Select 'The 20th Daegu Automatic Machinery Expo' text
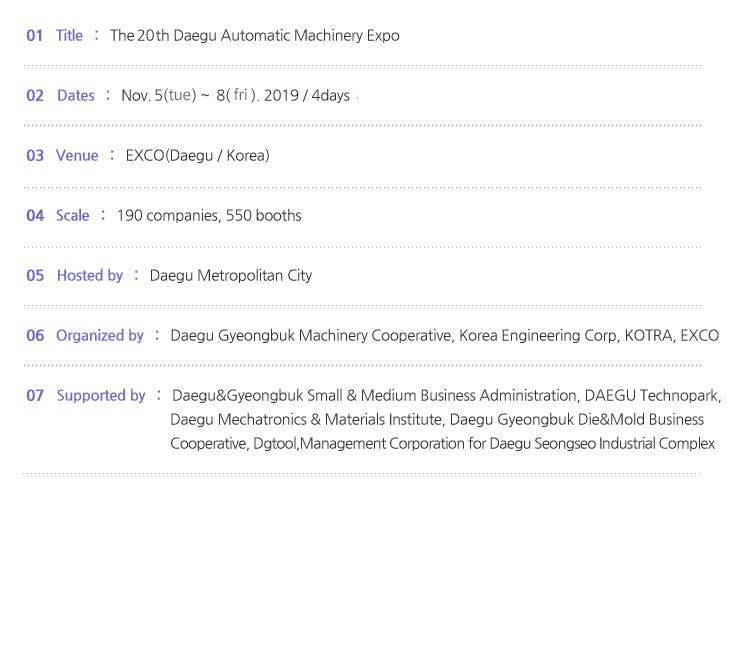The width and height of the screenshot is (750, 669). pyautogui.click(x=254, y=35)
